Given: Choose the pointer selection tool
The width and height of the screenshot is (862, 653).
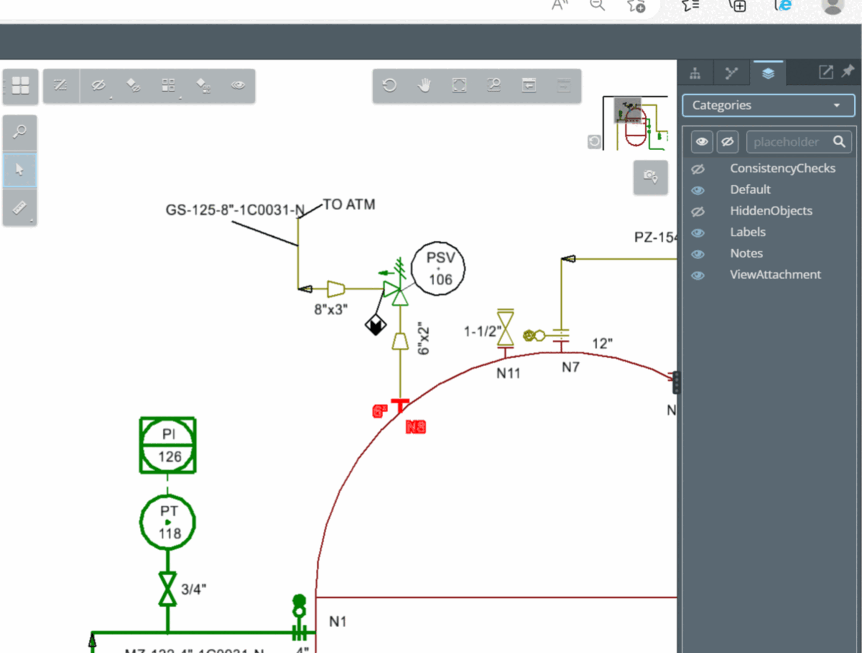Looking at the screenshot, I should point(19,170).
